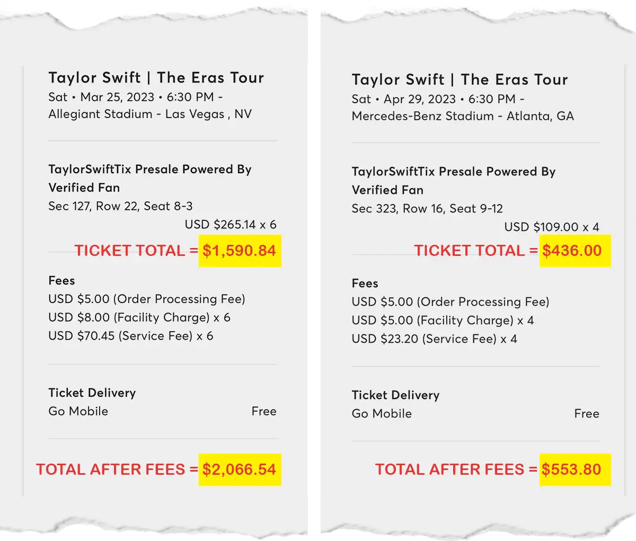This screenshot has height=541, width=636.
Task: Click the USD $109.00 x 4 price
Action: point(552,227)
